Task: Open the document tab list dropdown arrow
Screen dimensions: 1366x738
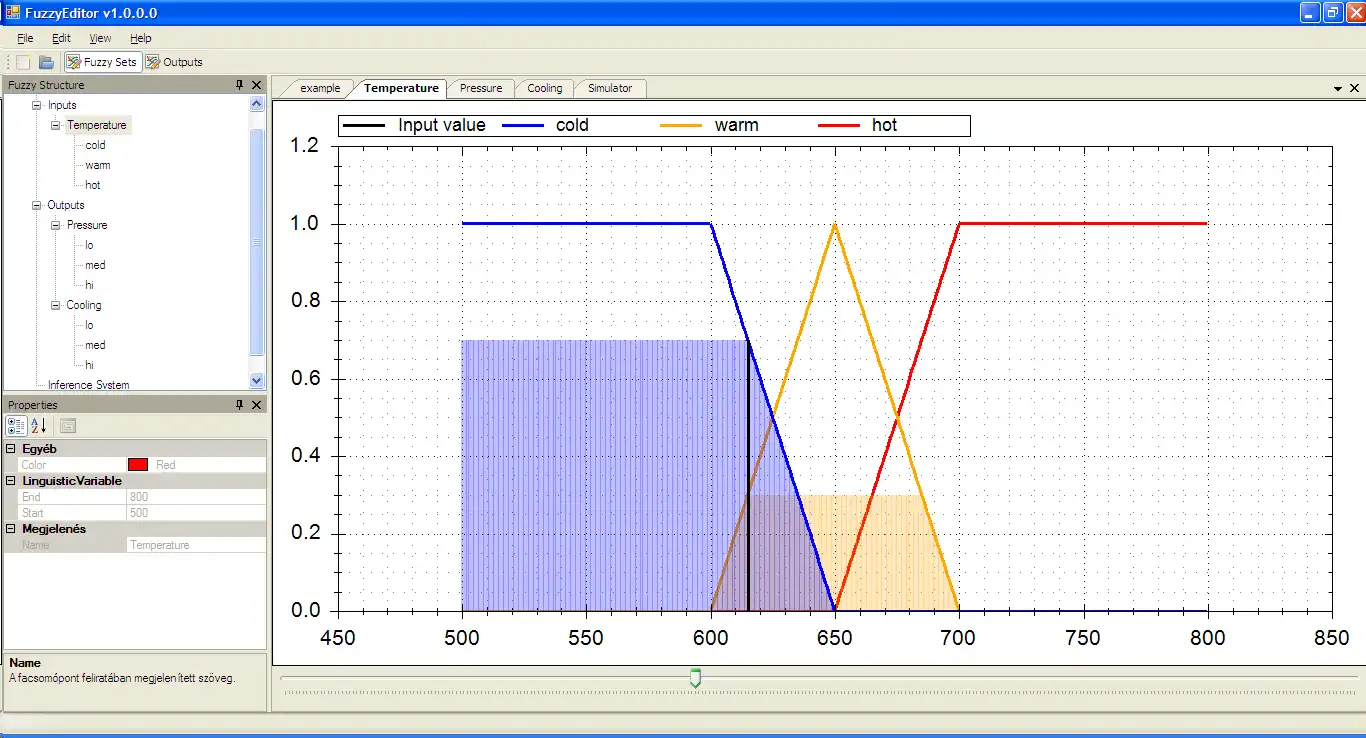Action: click(1338, 89)
